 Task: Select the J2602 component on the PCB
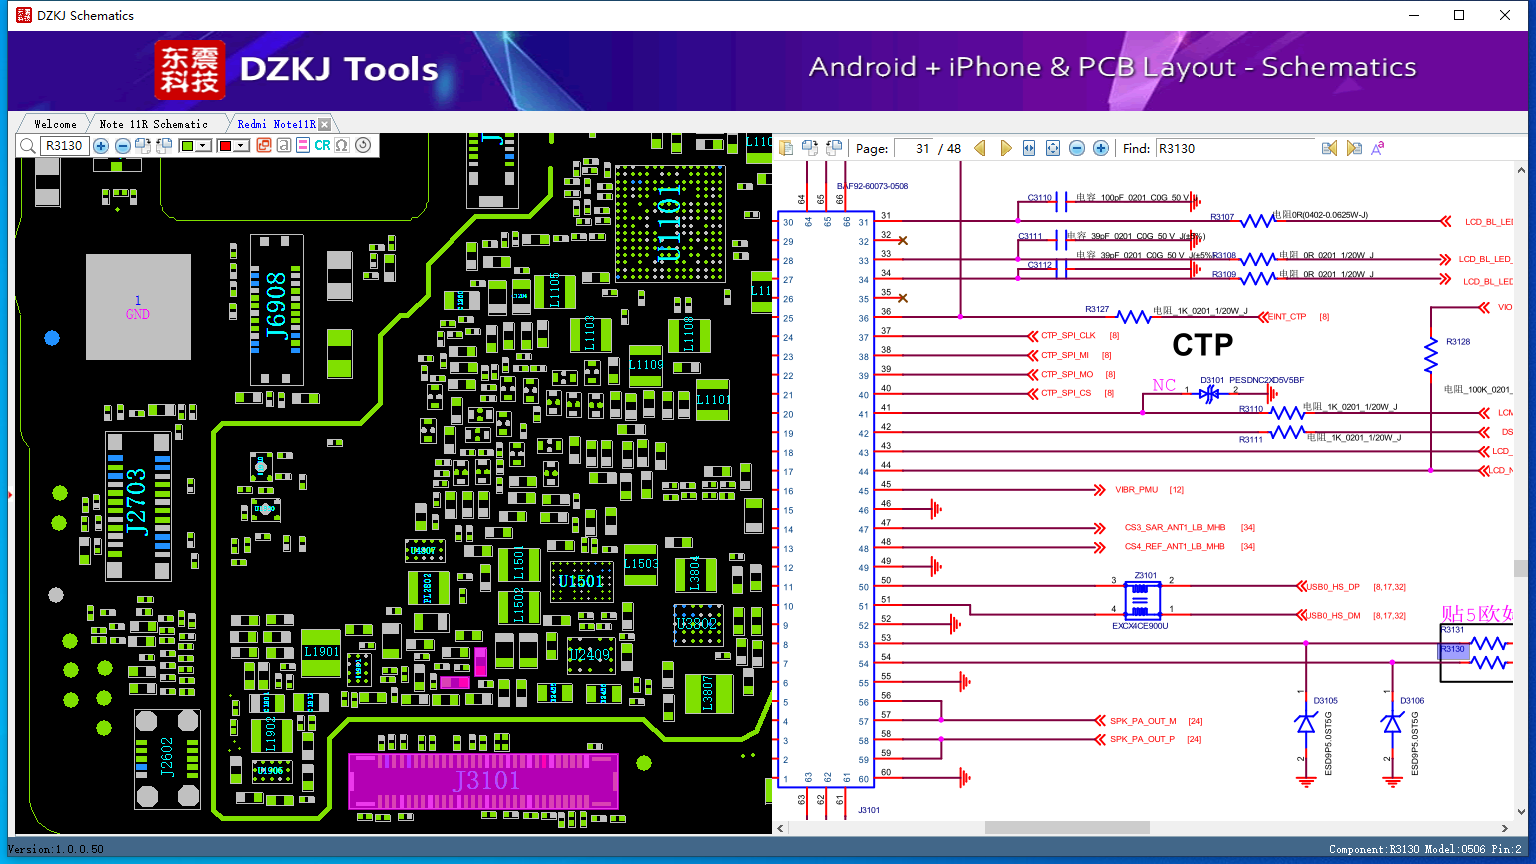(x=167, y=758)
